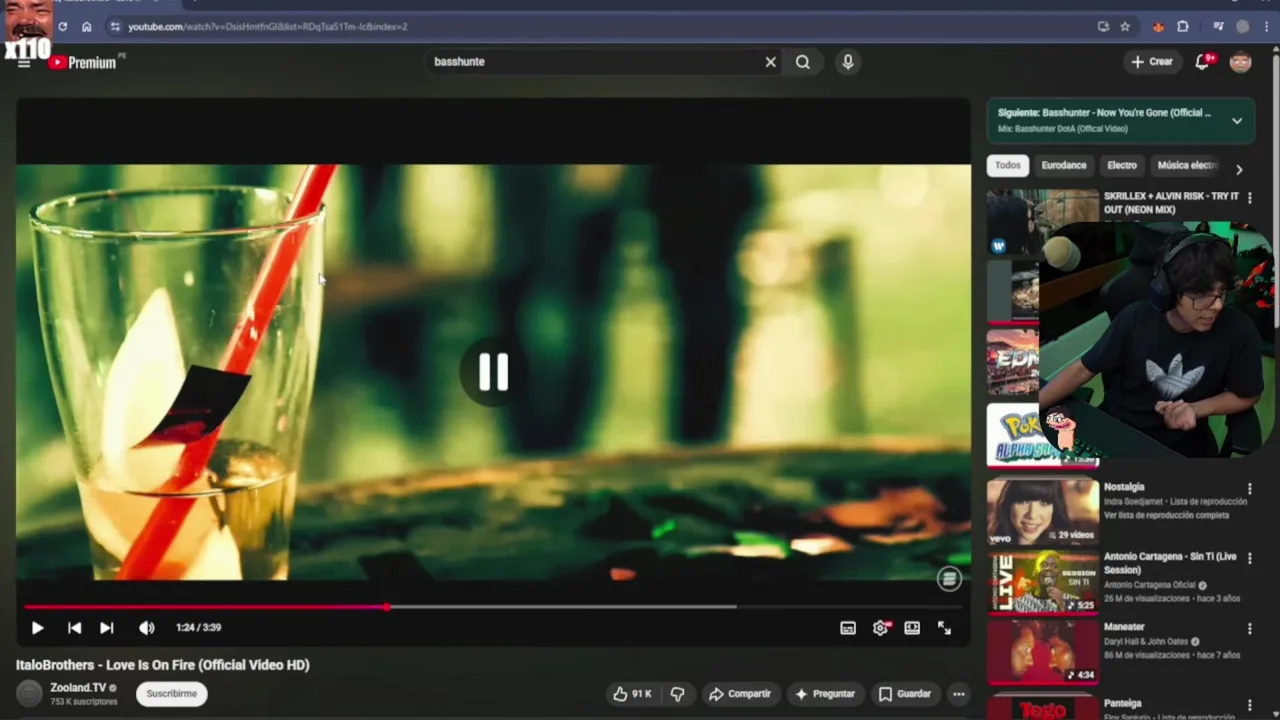Open options for Panteiga item
This screenshot has width=1280, height=720.
click(1249, 705)
